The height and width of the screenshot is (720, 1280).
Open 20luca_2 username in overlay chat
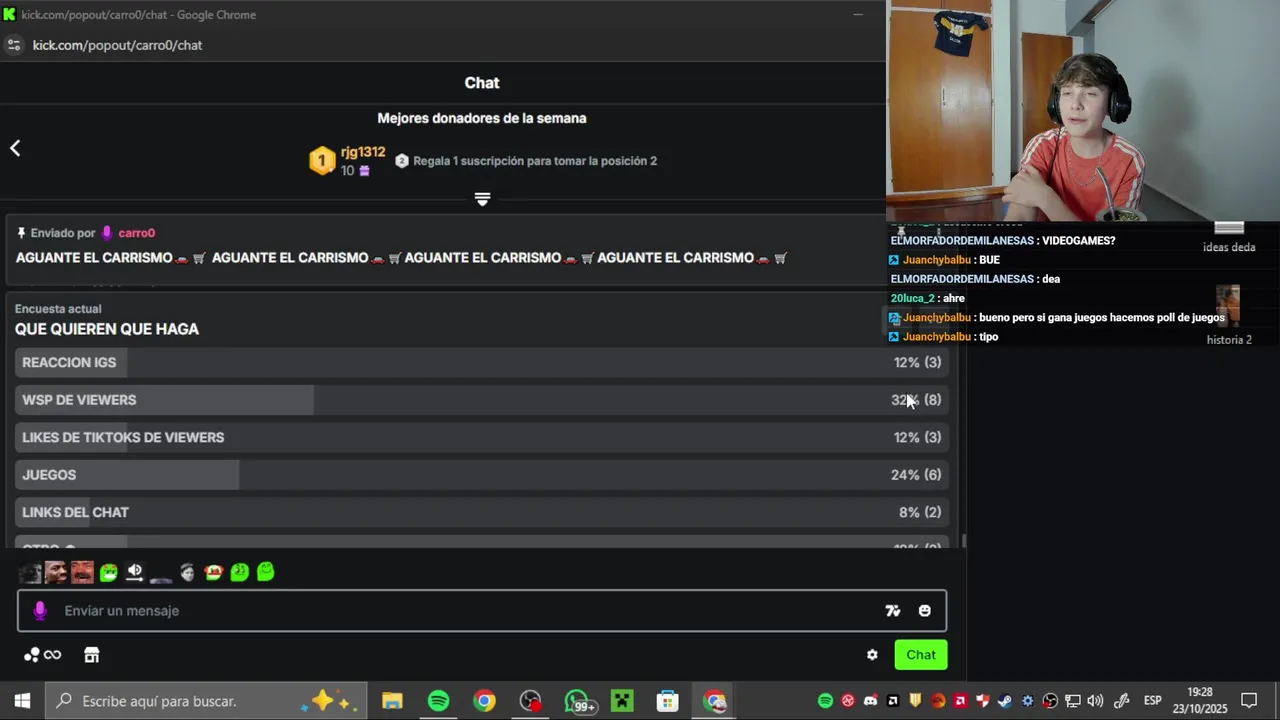pyautogui.click(x=912, y=298)
